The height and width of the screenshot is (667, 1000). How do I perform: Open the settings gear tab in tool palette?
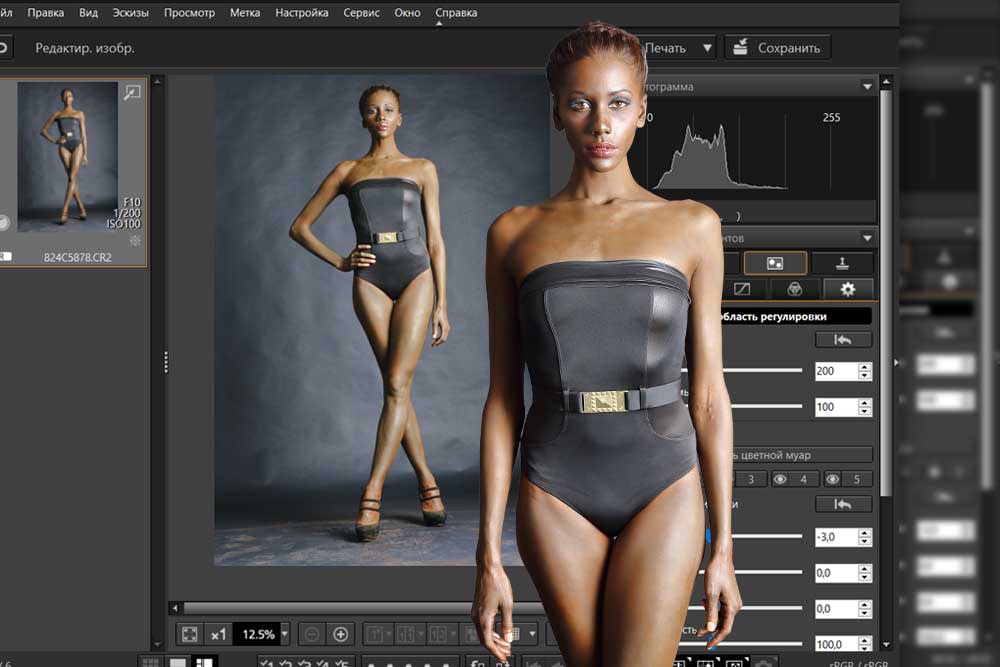848,289
